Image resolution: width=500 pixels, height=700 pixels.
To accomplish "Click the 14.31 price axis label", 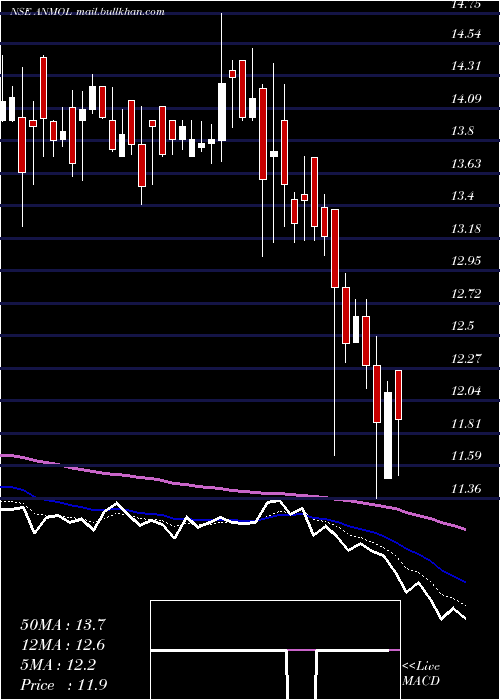I will point(466,66).
